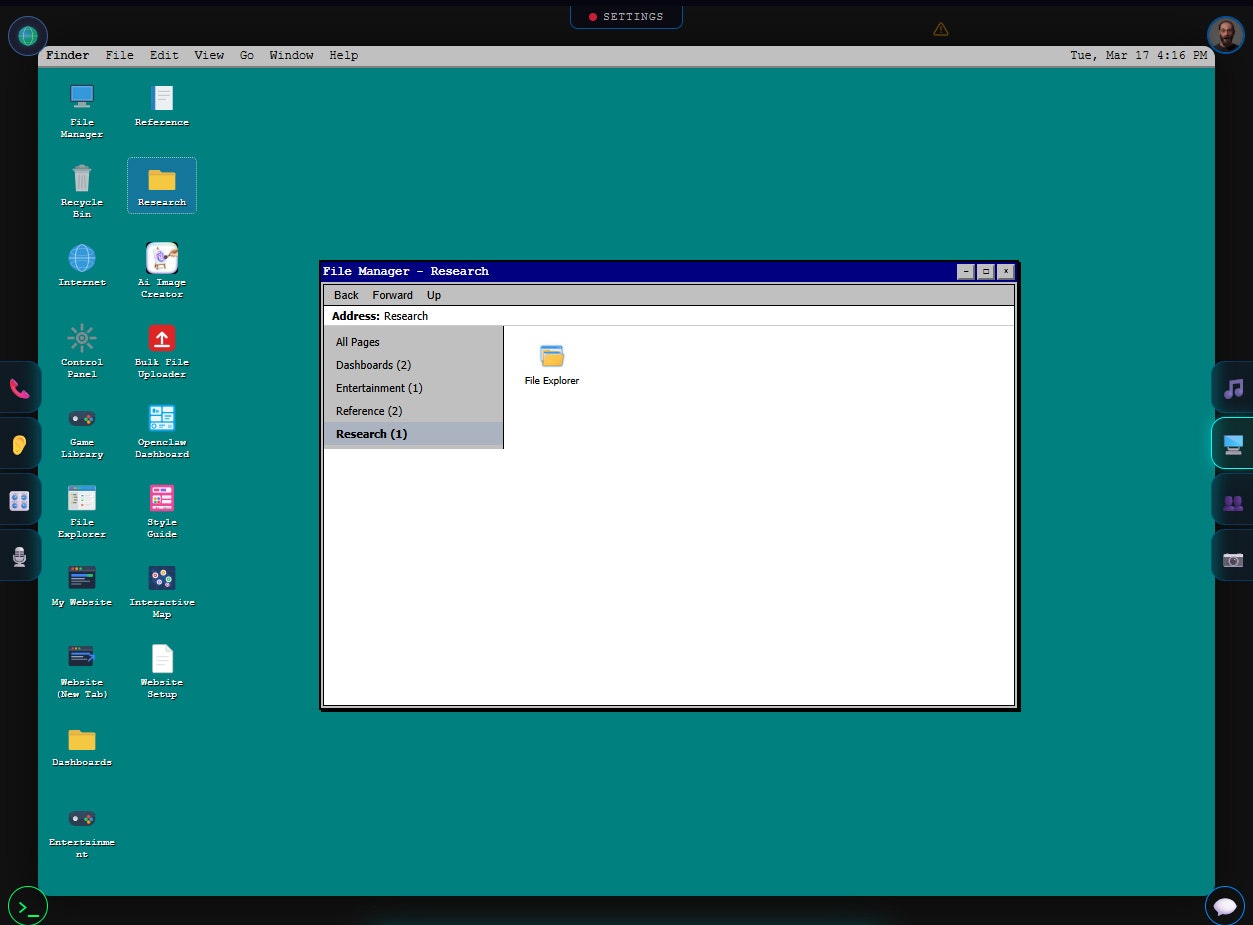Open the Go menu
Image resolution: width=1253 pixels, height=925 pixels.
point(247,55)
